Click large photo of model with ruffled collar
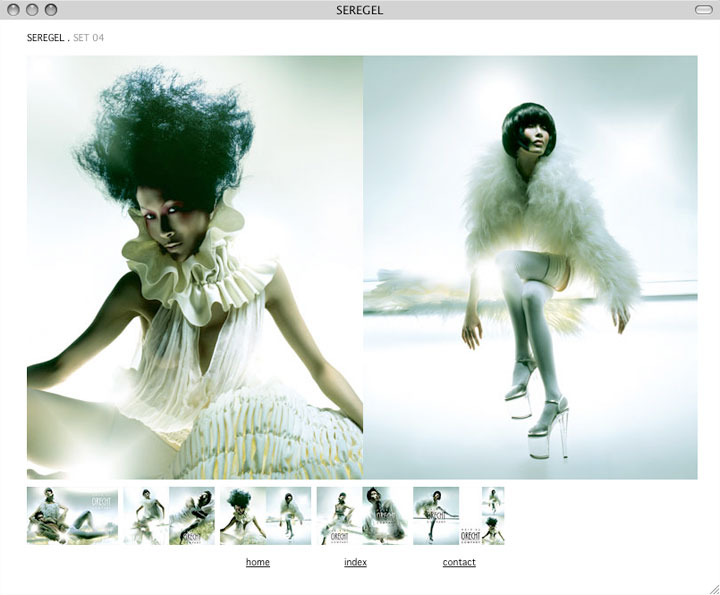720x595 pixels. click(x=195, y=267)
